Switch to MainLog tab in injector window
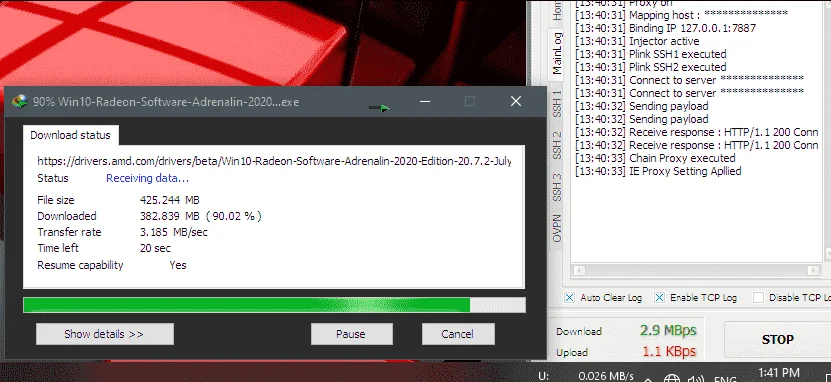Image resolution: width=831 pixels, height=382 pixels. 556,53
